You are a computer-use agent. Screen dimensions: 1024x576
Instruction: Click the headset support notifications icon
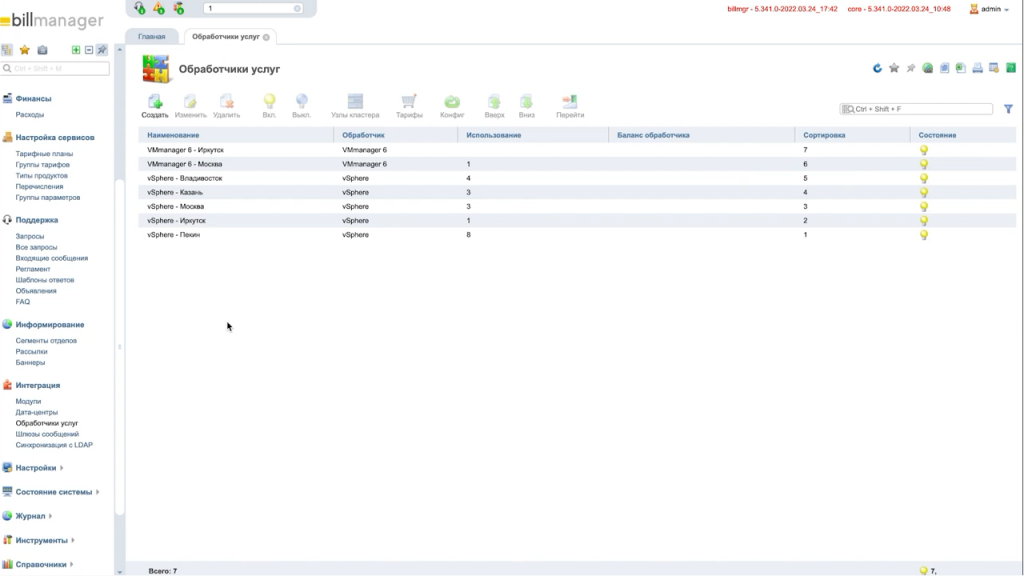click(x=139, y=8)
